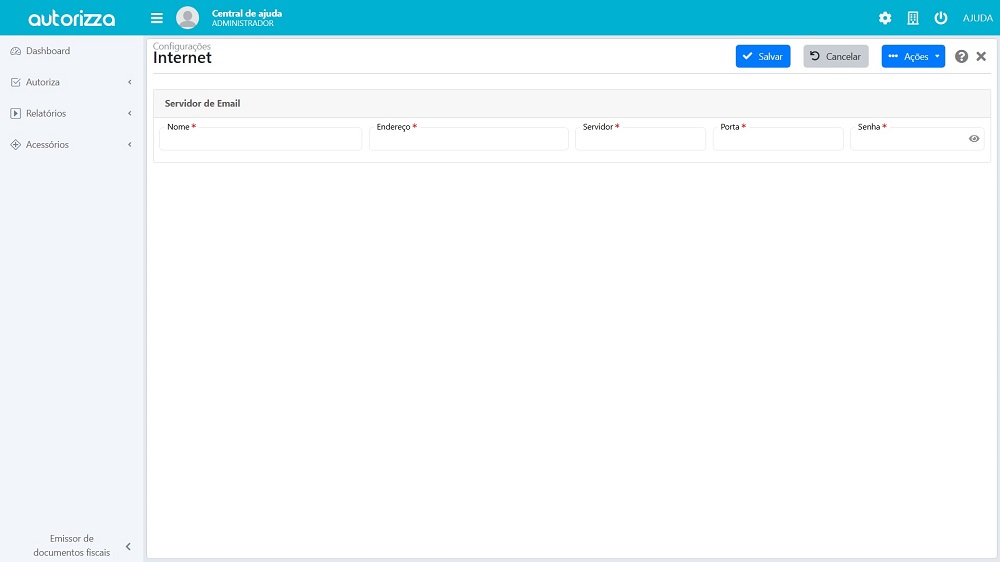This screenshot has height=562, width=1000.
Task: Click the autorizza logo
Action: coord(71,18)
